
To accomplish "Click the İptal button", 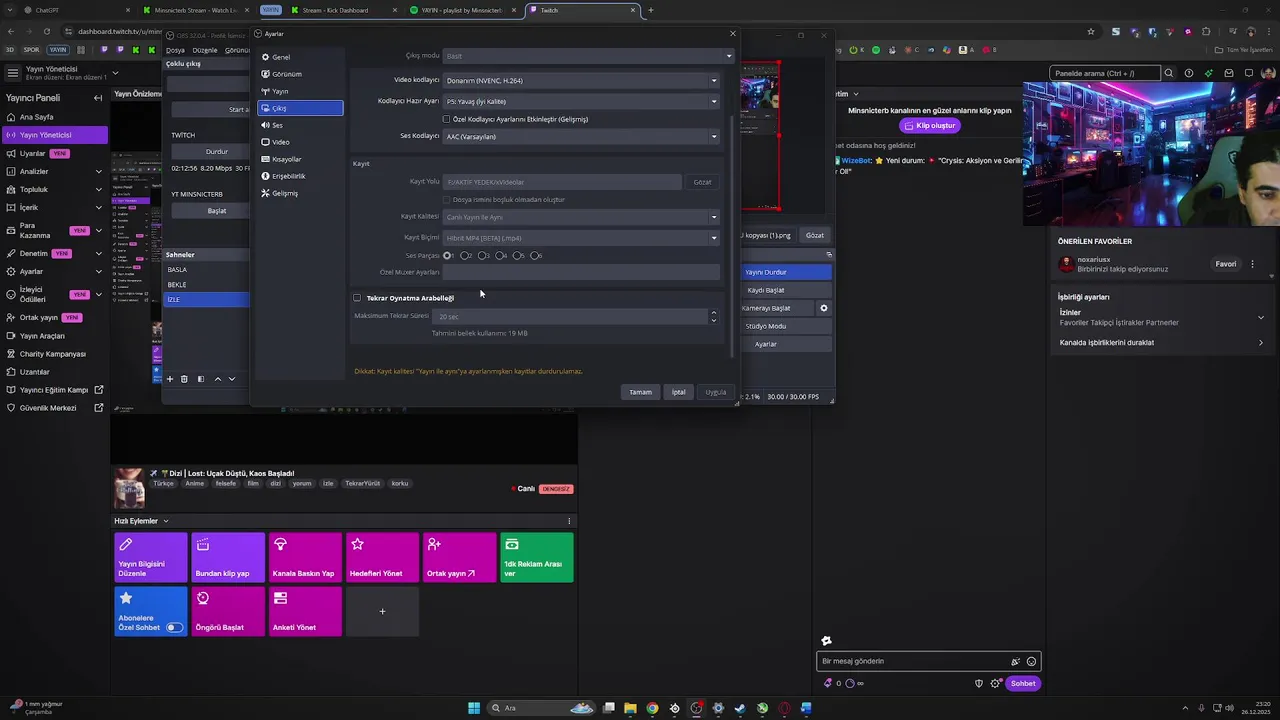I will (x=678, y=392).
